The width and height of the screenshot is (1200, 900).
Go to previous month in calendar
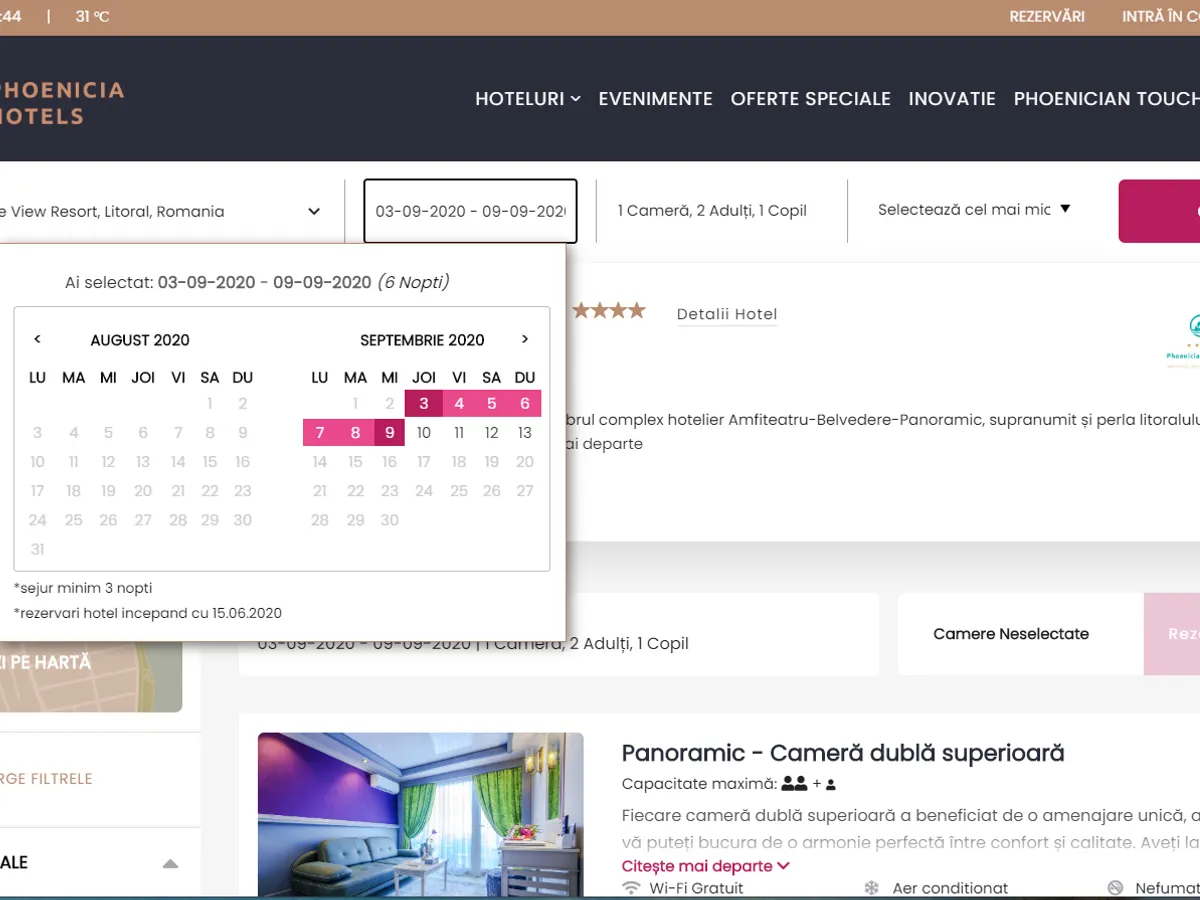(37, 340)
